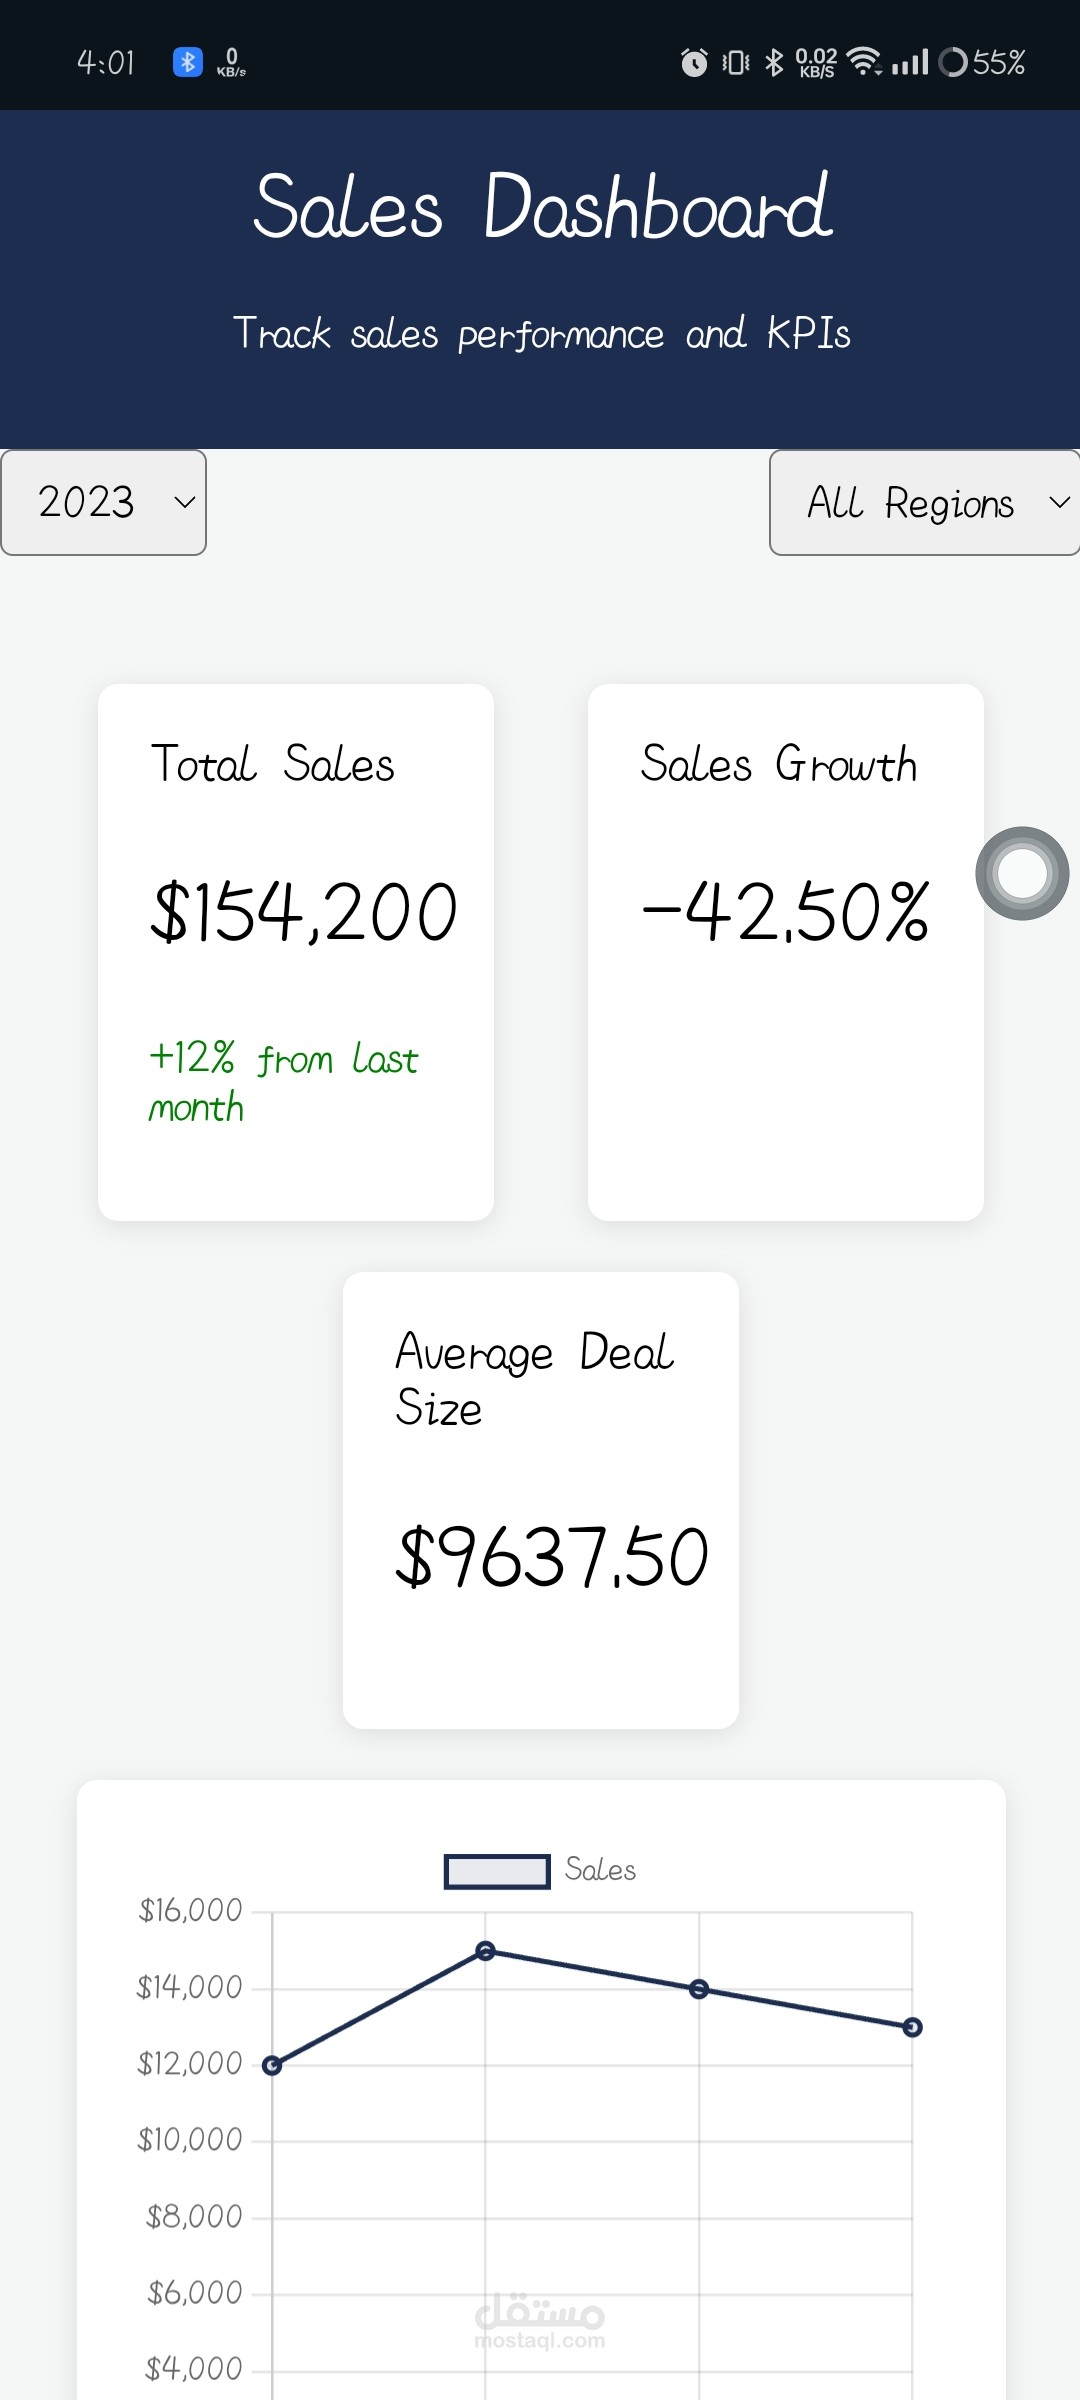The image size is (1080, 2400).
Task: Tap the alarm clock status icon
Action: (694, 62)
